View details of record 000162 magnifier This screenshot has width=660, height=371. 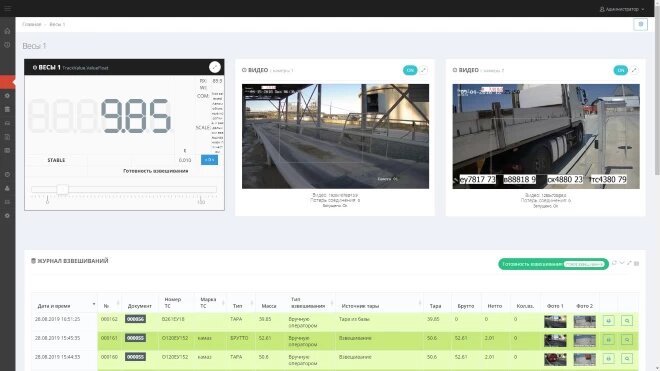(x=627, y=321)
